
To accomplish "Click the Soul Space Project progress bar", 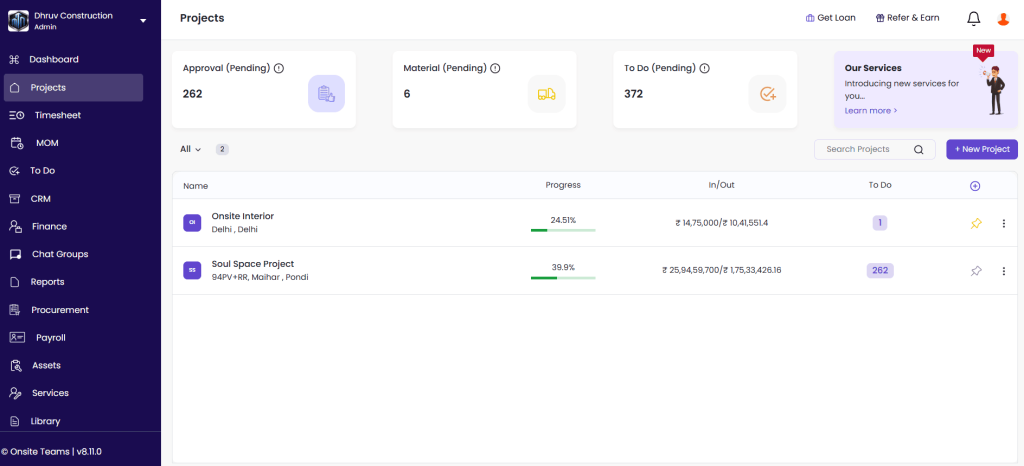I will click(x=563, y=278).
